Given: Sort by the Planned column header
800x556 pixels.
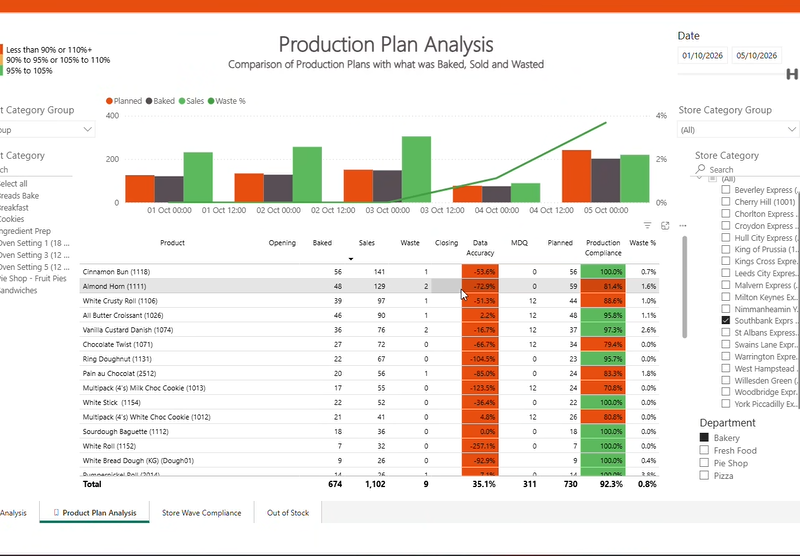Looking at the screenshot, I should (x=560, y=243).
